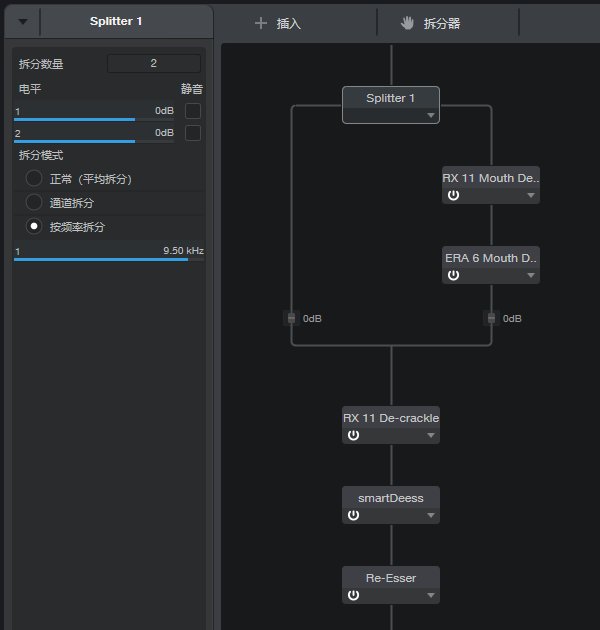Click the 9.50 kHz frequency value
Image resolution: width=600 pixels, height=630 pixels.
[x=183, y=250]
